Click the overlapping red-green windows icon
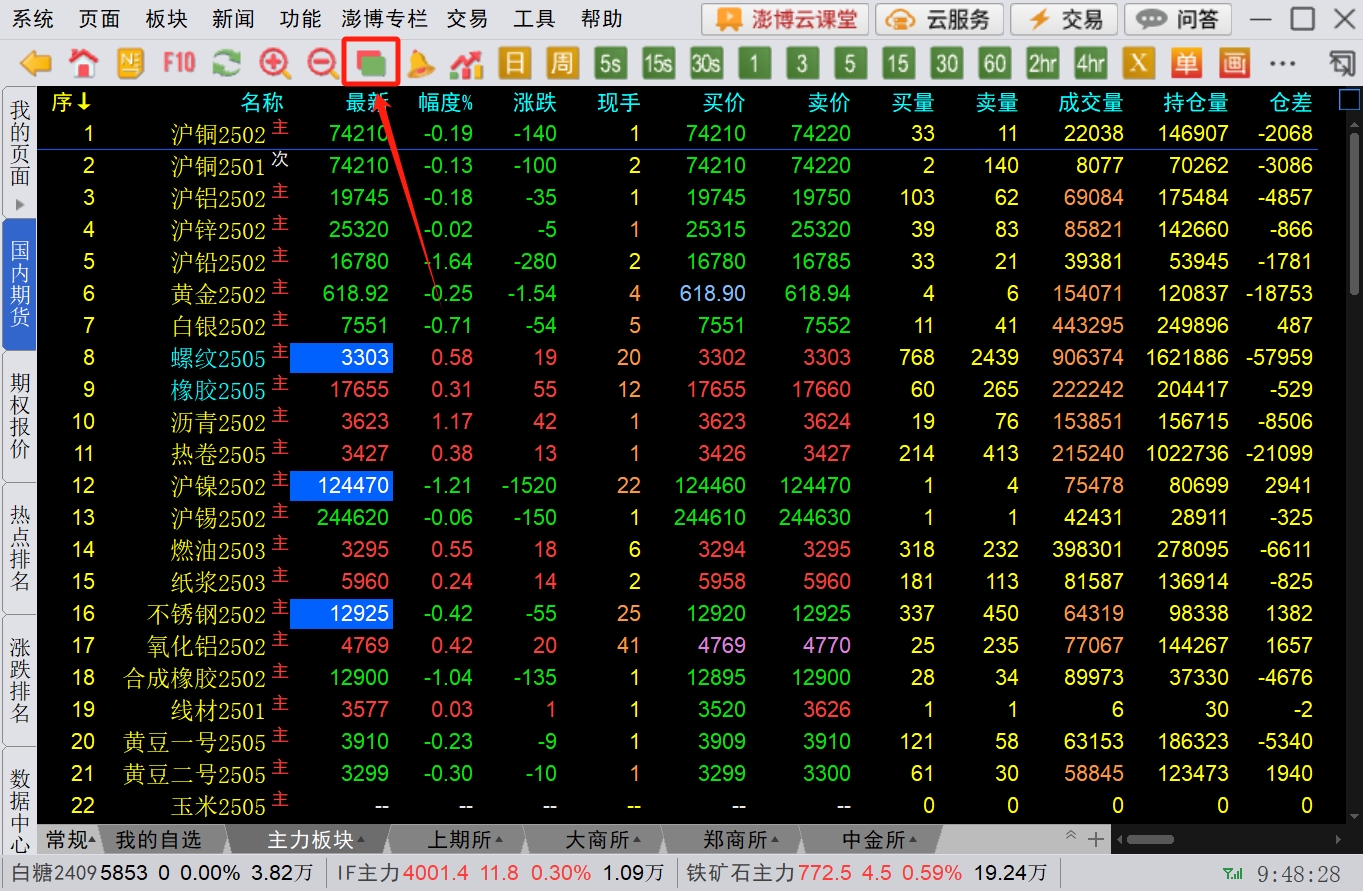Screen dimensions: 1363x891 point(371,64)
